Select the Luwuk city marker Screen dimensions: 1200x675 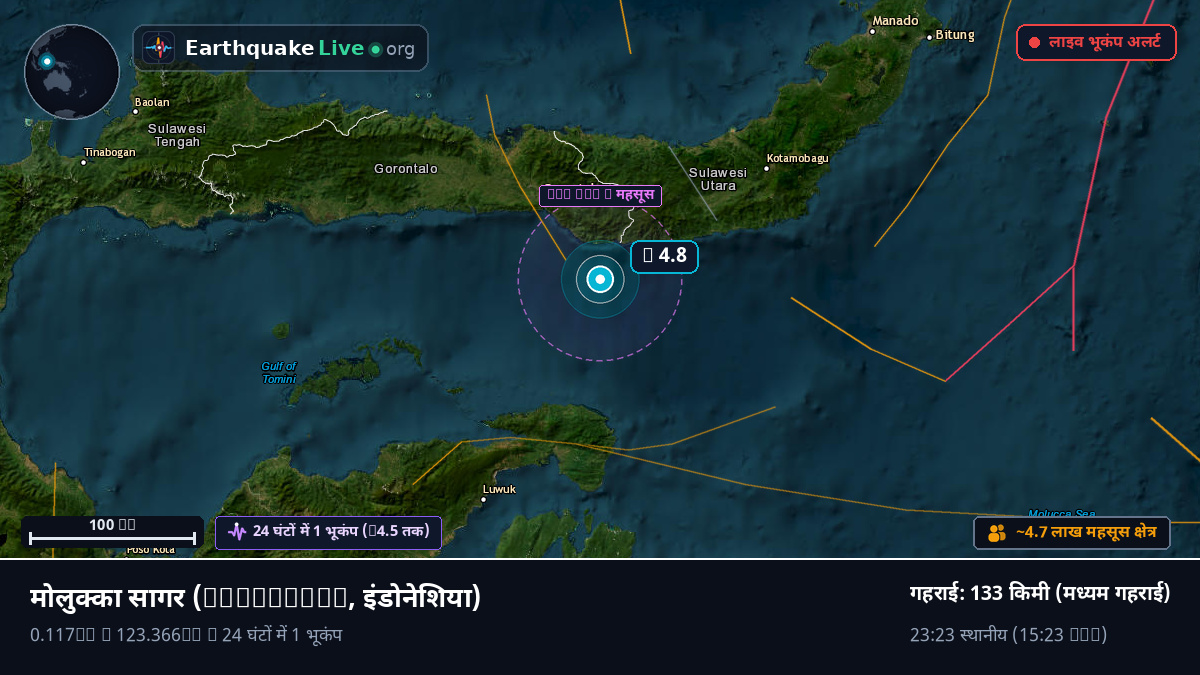484,500
